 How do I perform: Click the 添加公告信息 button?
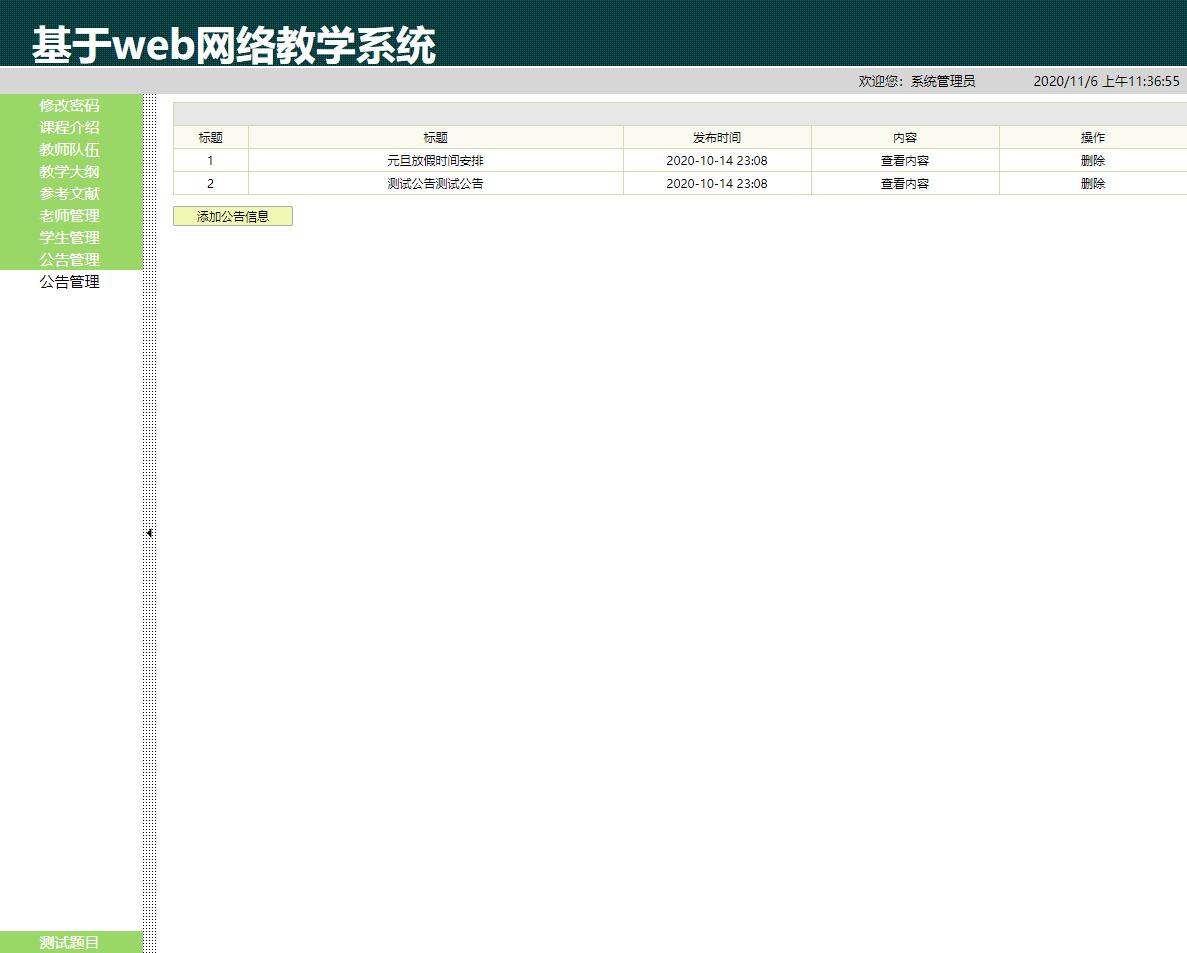pyautogui.click(x=232, y=215)
